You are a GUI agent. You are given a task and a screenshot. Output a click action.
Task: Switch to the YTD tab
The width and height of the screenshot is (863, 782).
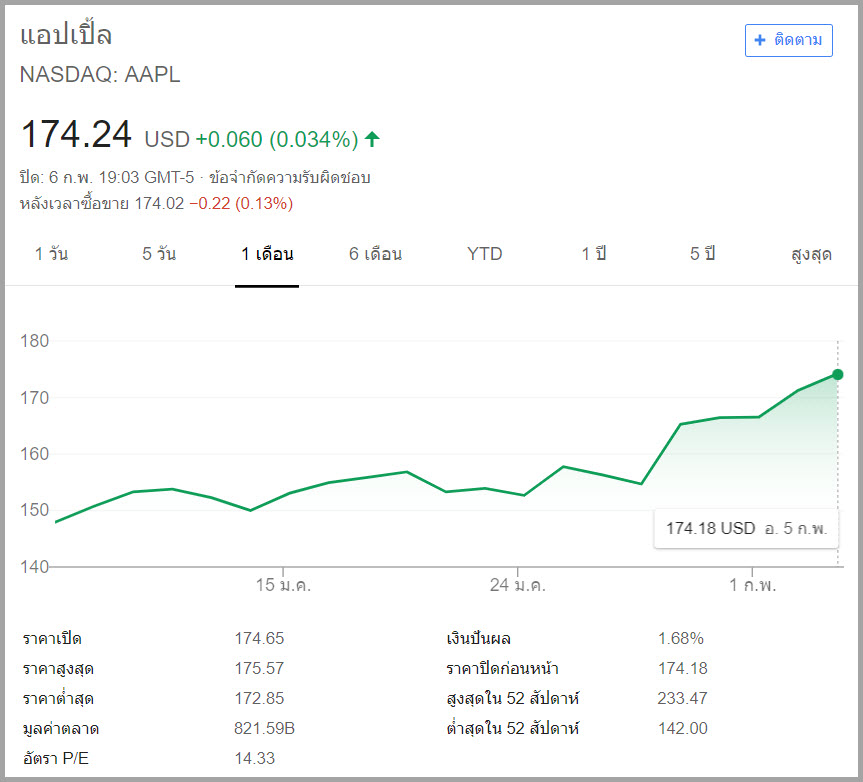click(x=484, y=254)
